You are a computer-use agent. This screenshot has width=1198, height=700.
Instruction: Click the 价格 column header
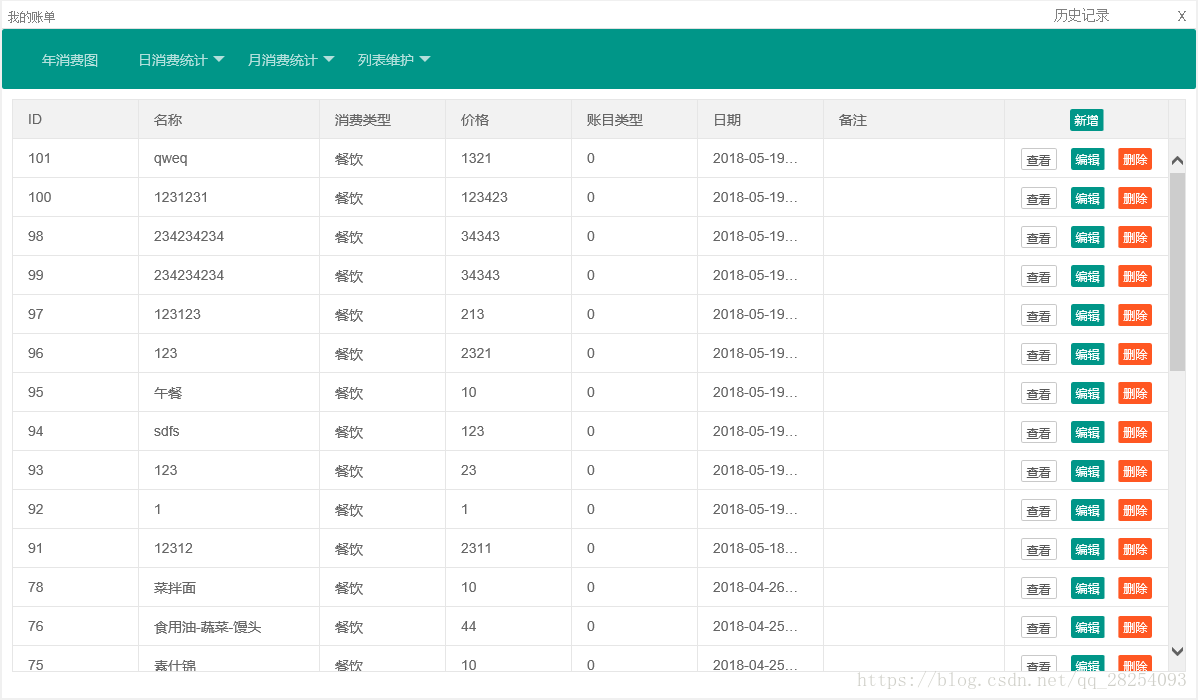[475, 120]
